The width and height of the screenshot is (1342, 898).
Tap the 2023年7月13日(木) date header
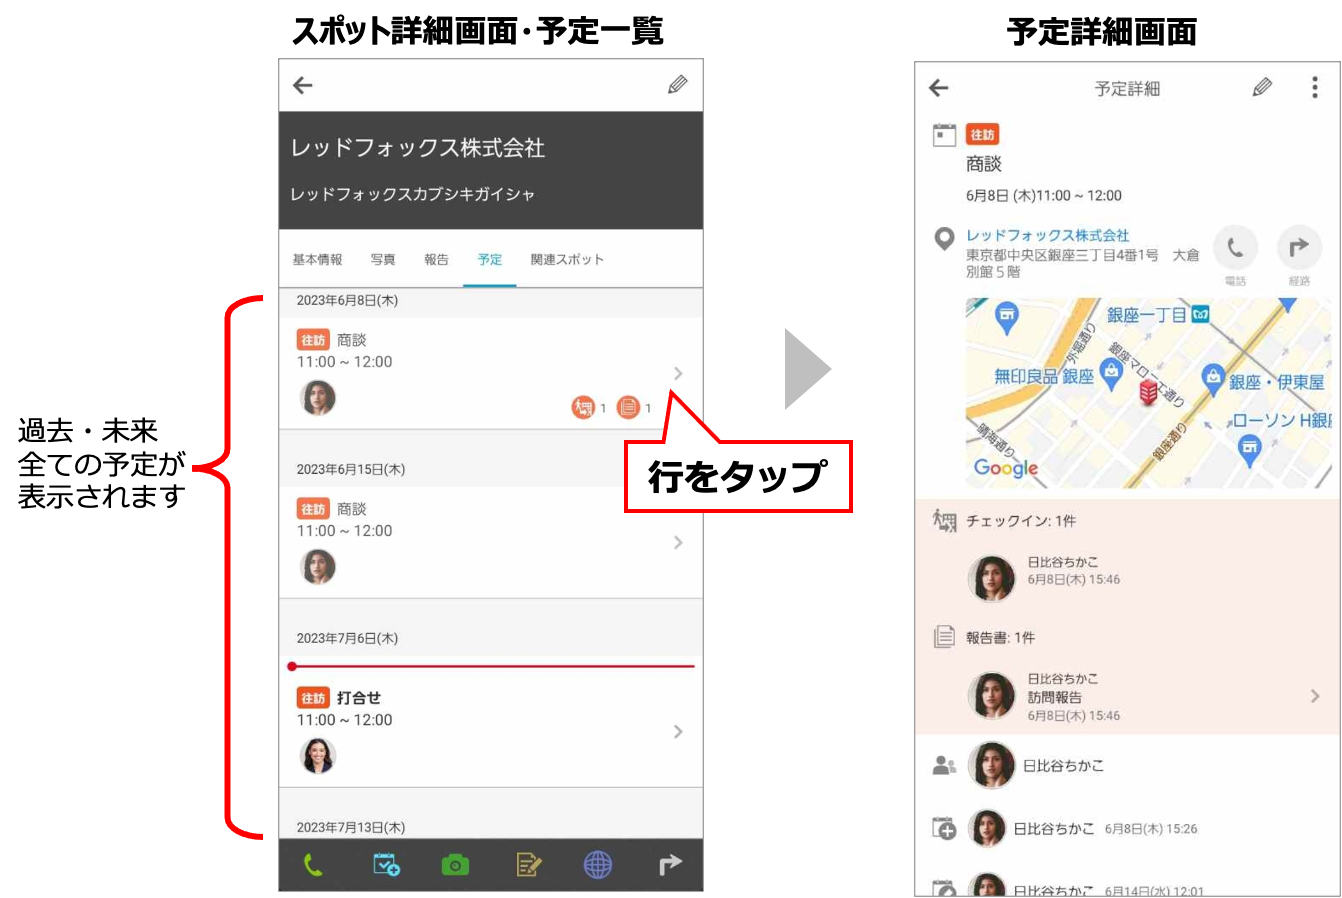(351, 827)
